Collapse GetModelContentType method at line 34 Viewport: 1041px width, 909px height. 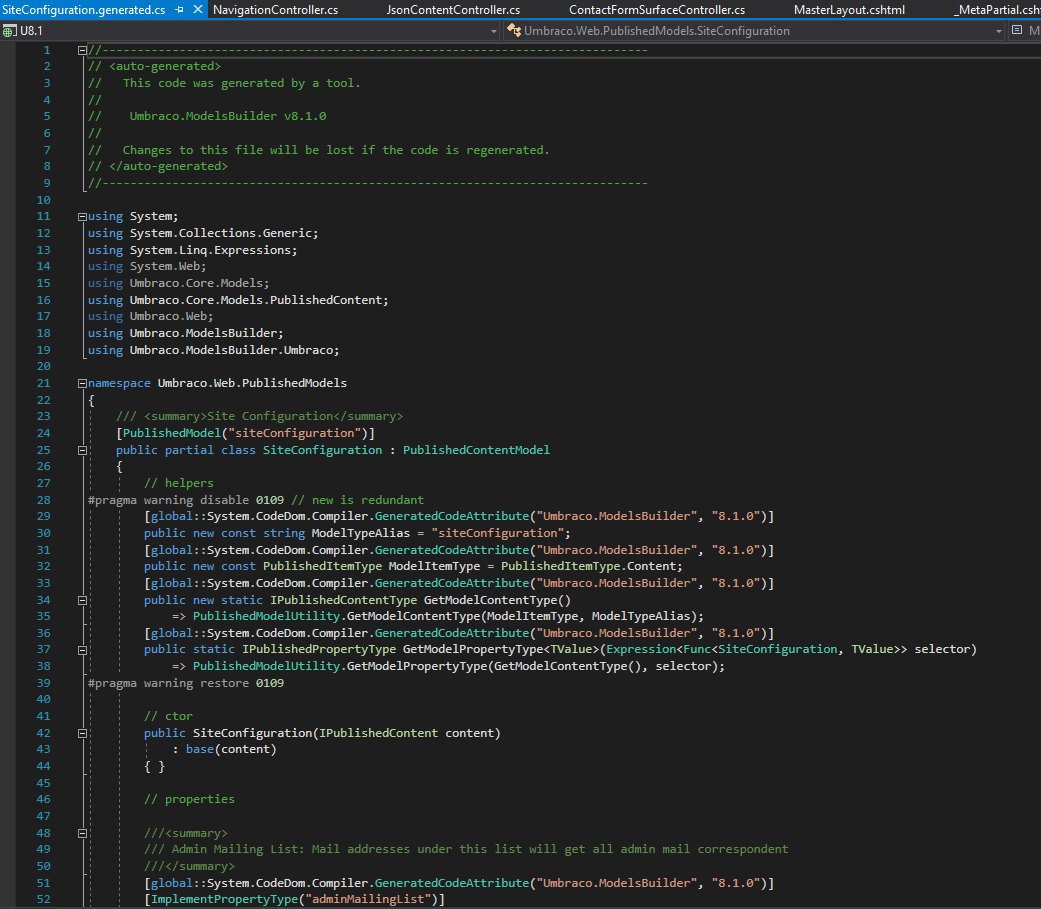(x=82, y=600)
